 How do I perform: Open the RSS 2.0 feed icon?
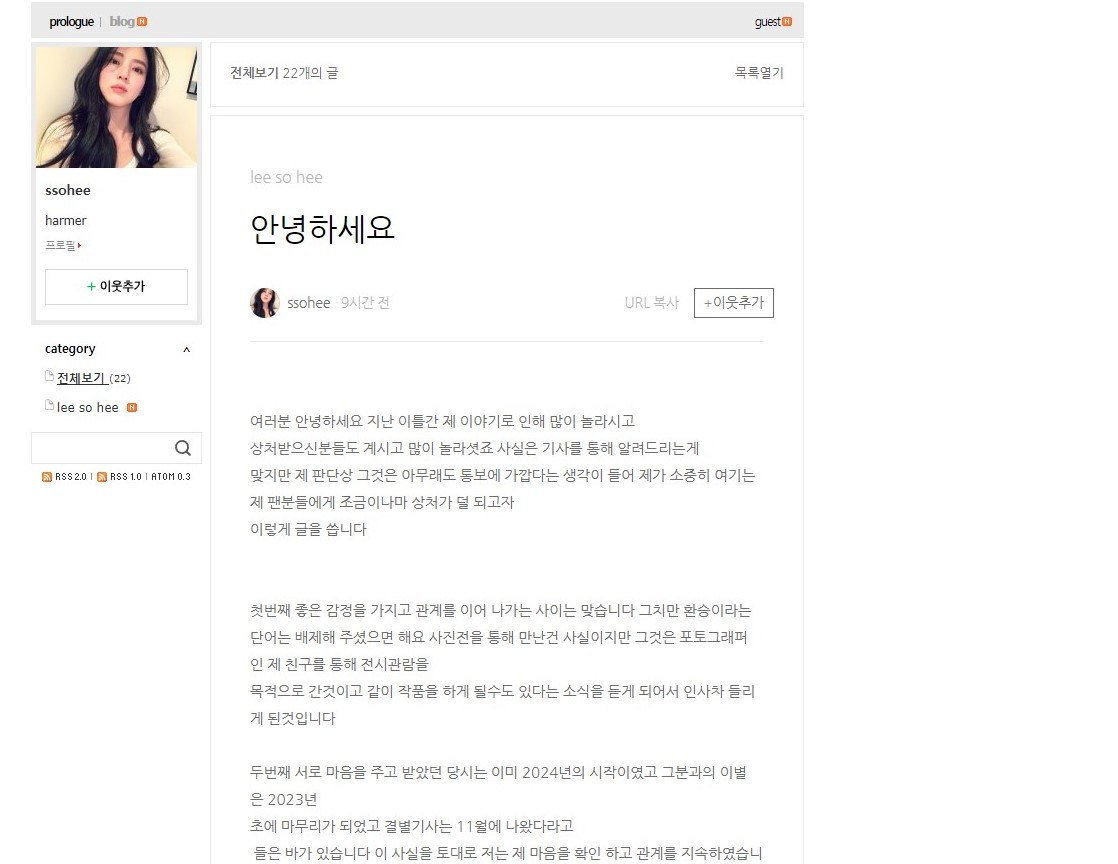[47, 477]
